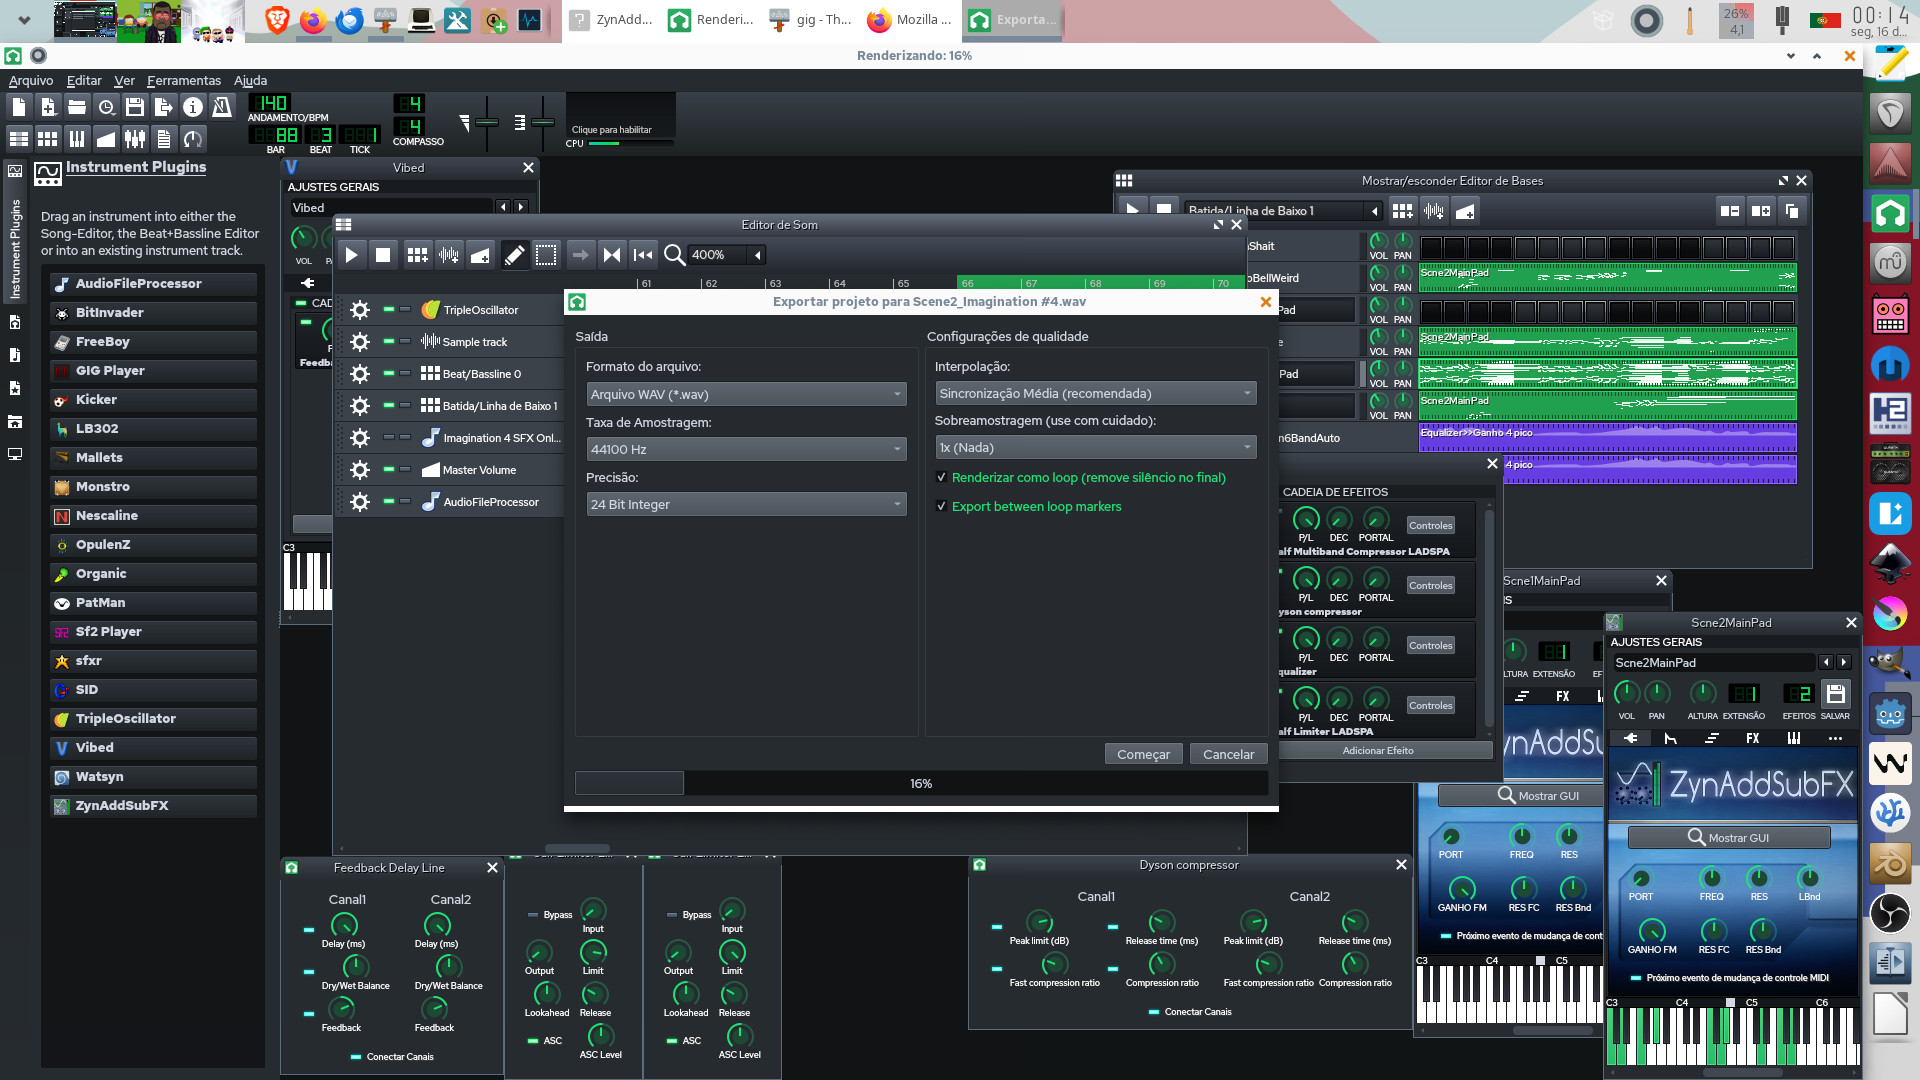Click the zoom magnifier icon in the song editor
The image size is (1920, 1080).
(x=675, y=255)
